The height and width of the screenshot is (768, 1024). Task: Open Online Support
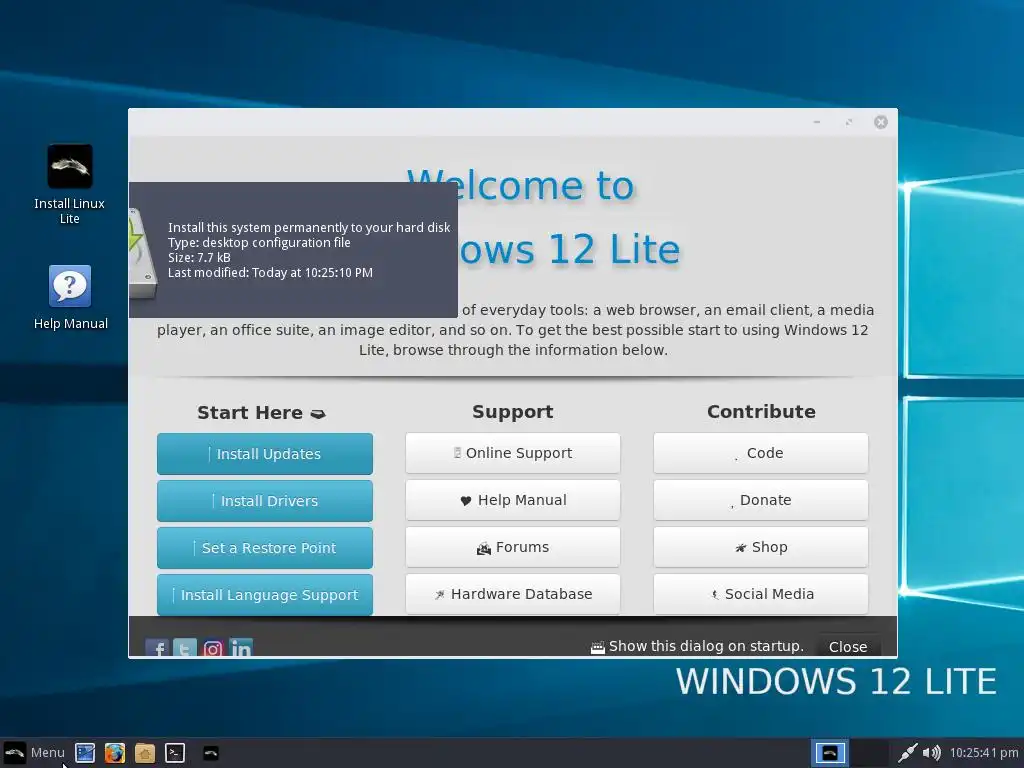pyautogui.click(x=513, y=453)
